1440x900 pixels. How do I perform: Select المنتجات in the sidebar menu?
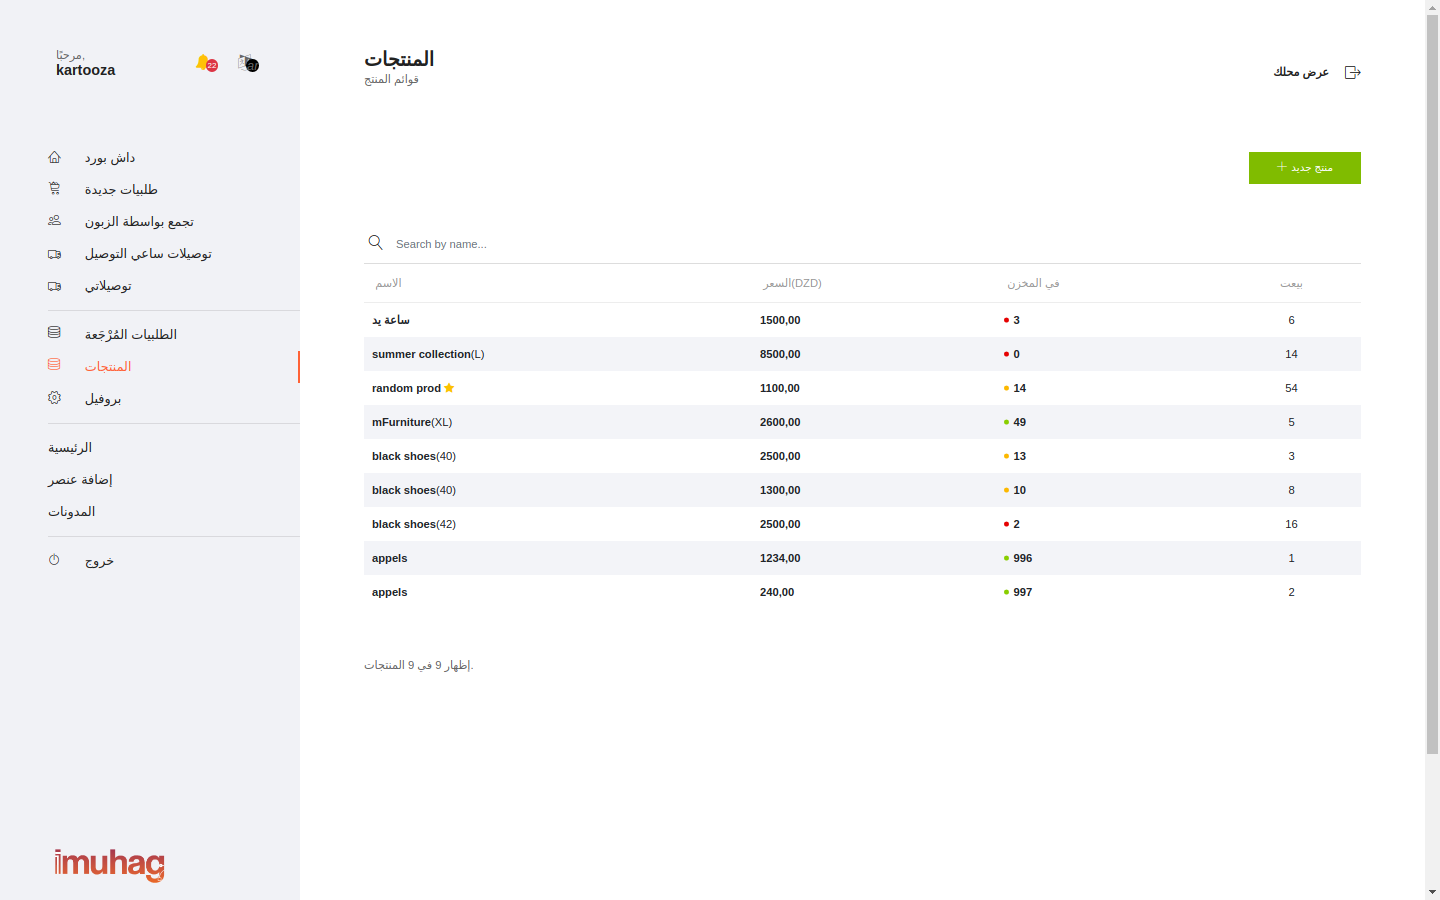108,366
